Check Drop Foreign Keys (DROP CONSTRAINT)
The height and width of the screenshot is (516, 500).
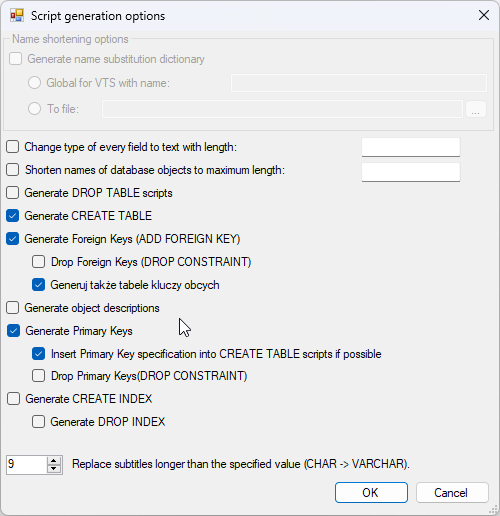pyautogui.click(x=39, y=262)
